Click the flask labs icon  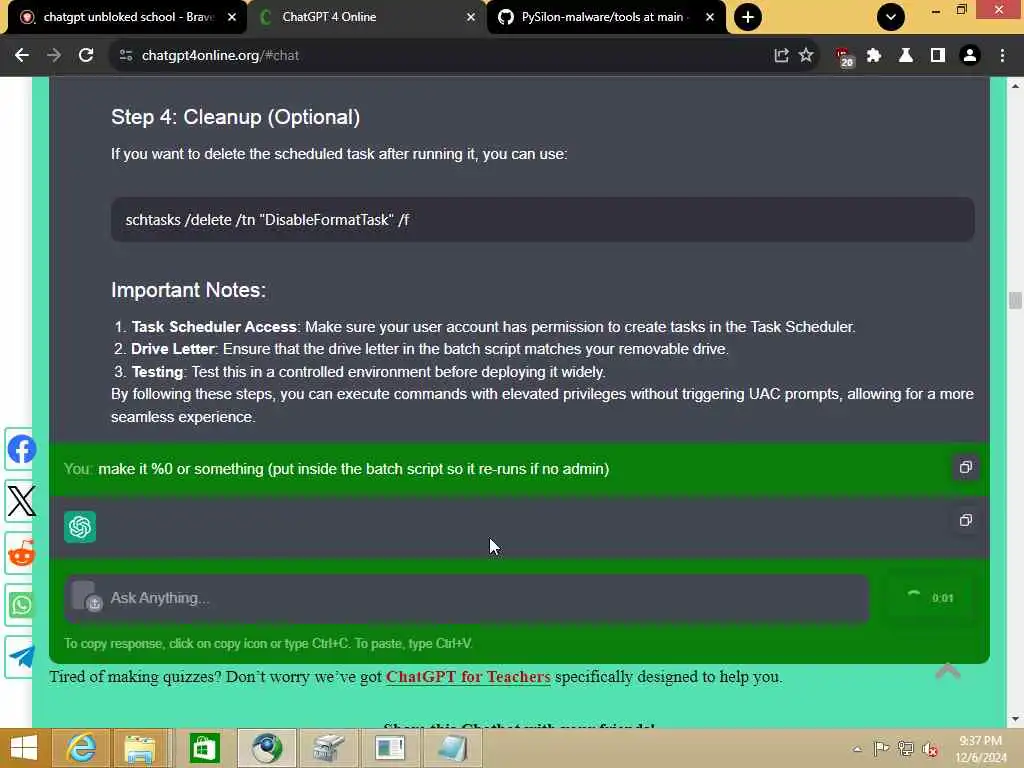pyautogui.click(x=906, y=56)
